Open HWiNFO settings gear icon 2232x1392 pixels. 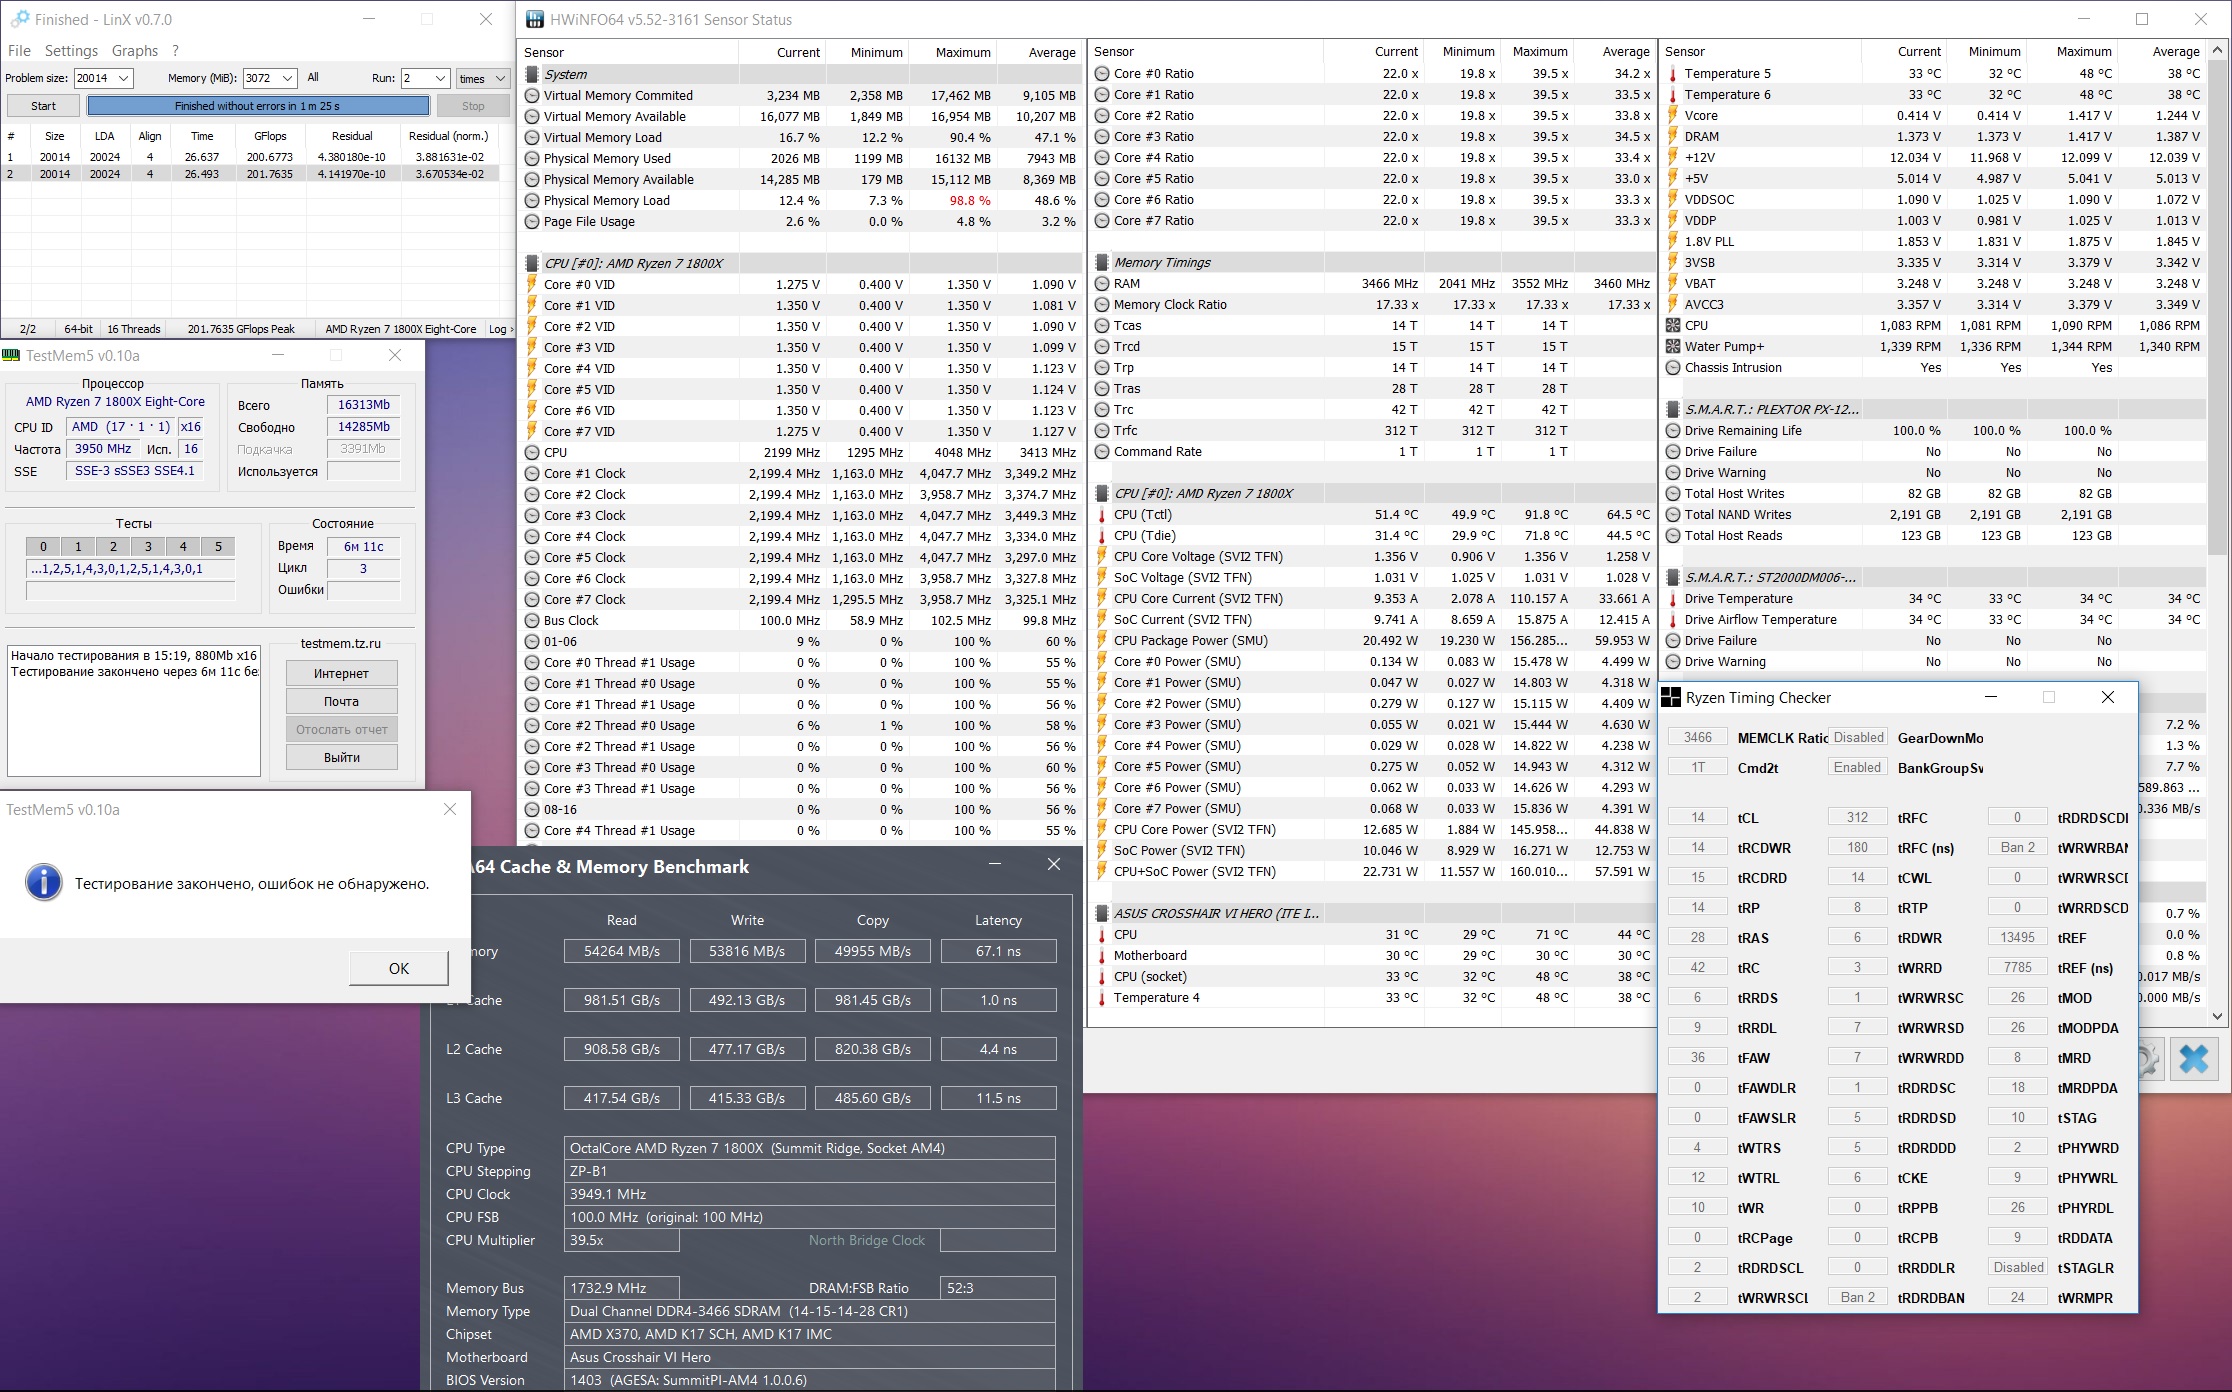2148,1059
